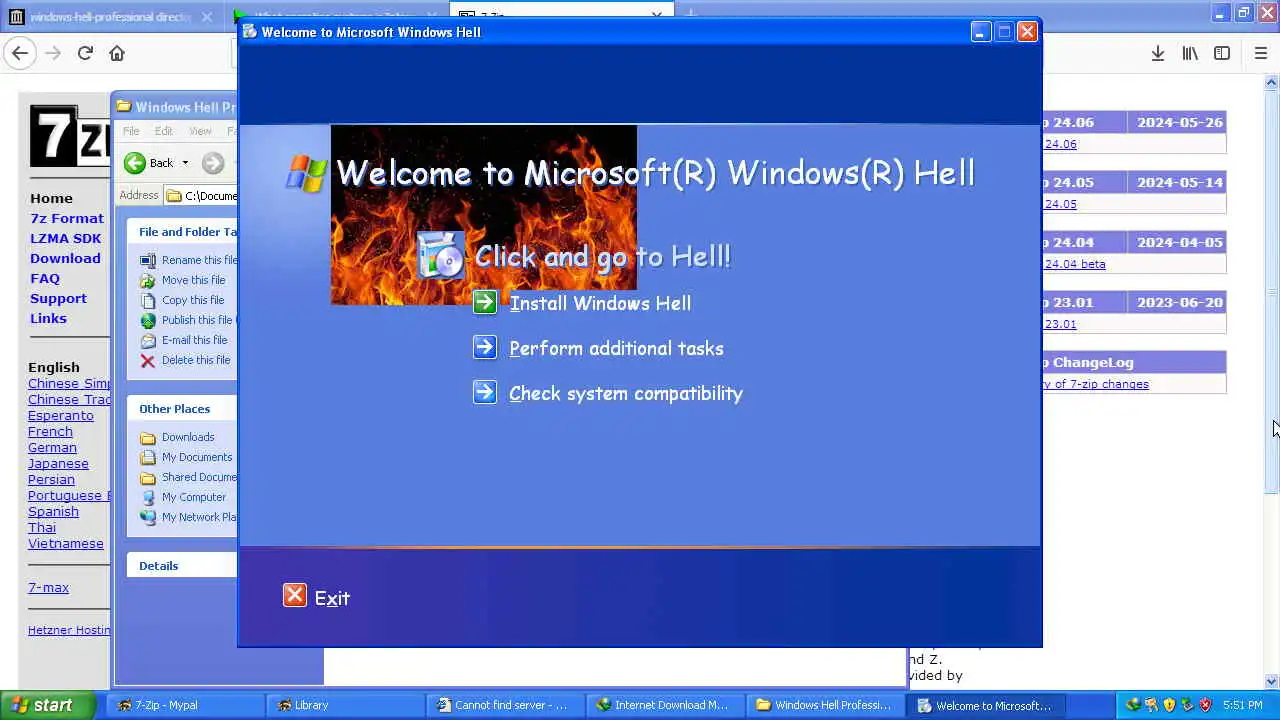The width and height of the screenshot is (1280, 720).
Task: Open the Downloads folder in Other Places
Action: click(x=188, y=437)
